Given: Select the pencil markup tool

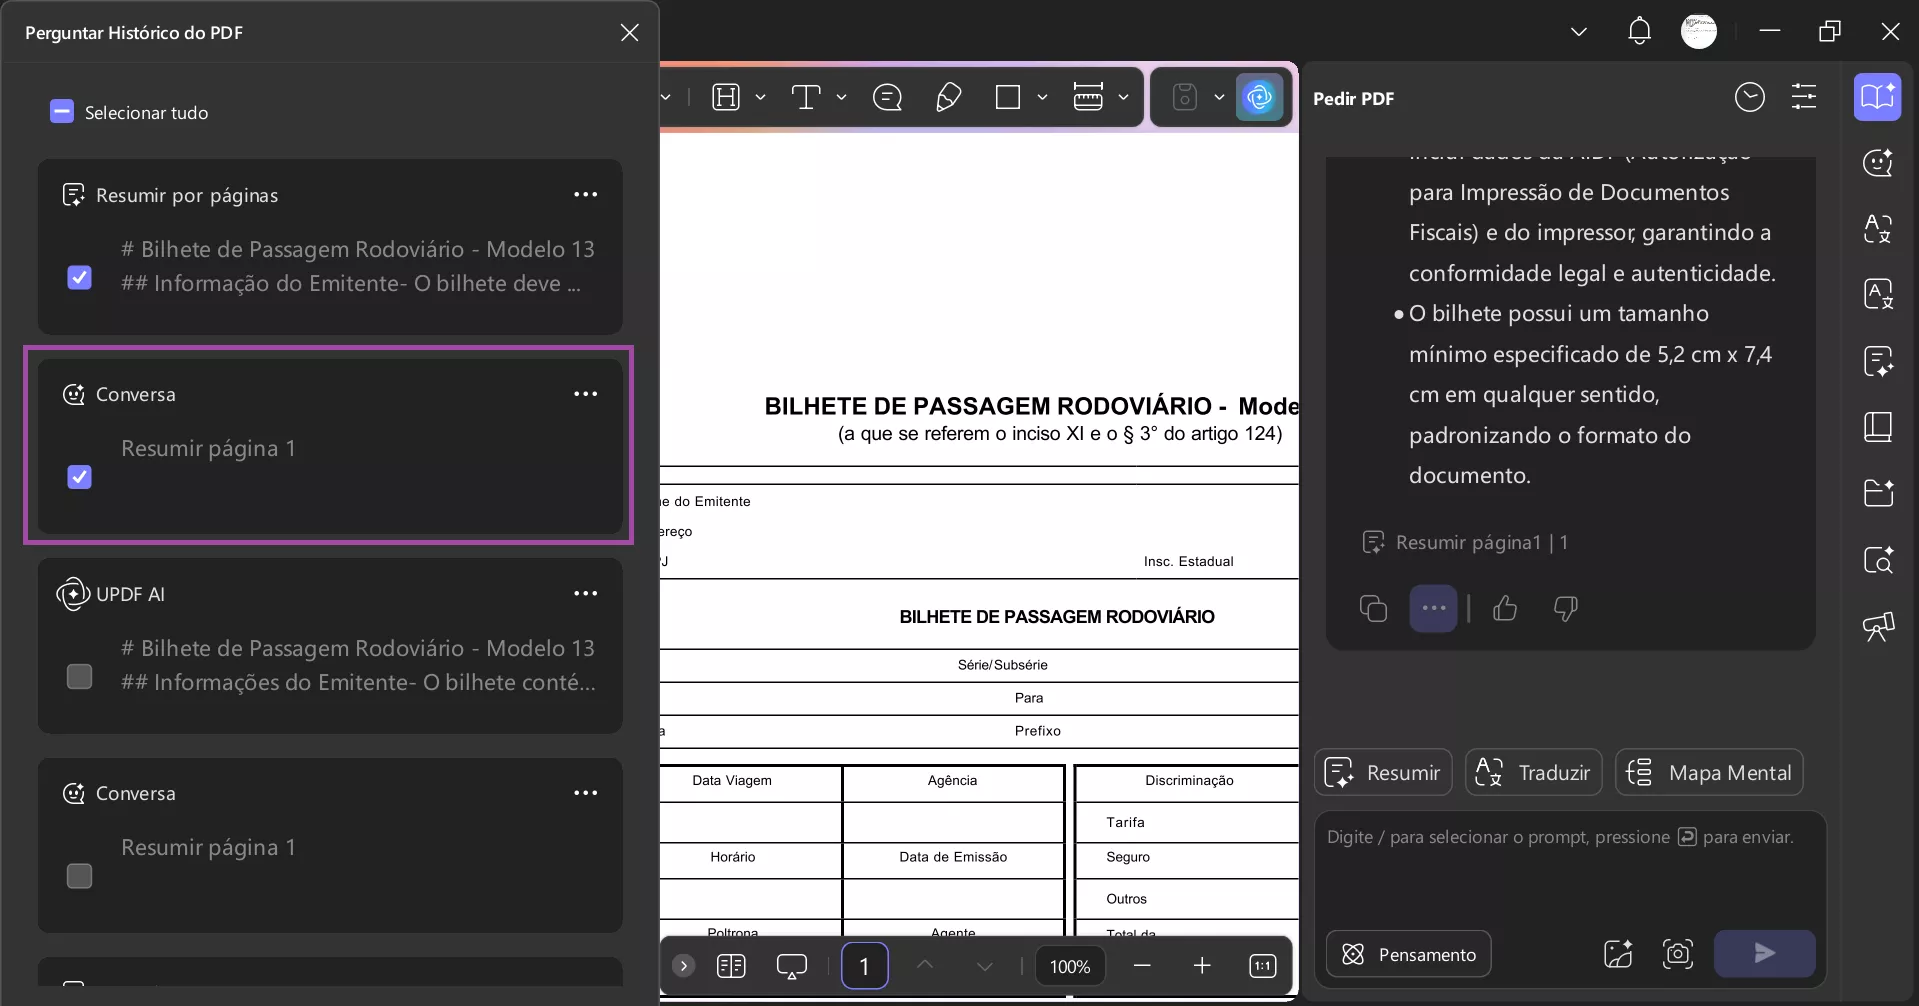Looking at the screenshot, I should tap(948, 97).
